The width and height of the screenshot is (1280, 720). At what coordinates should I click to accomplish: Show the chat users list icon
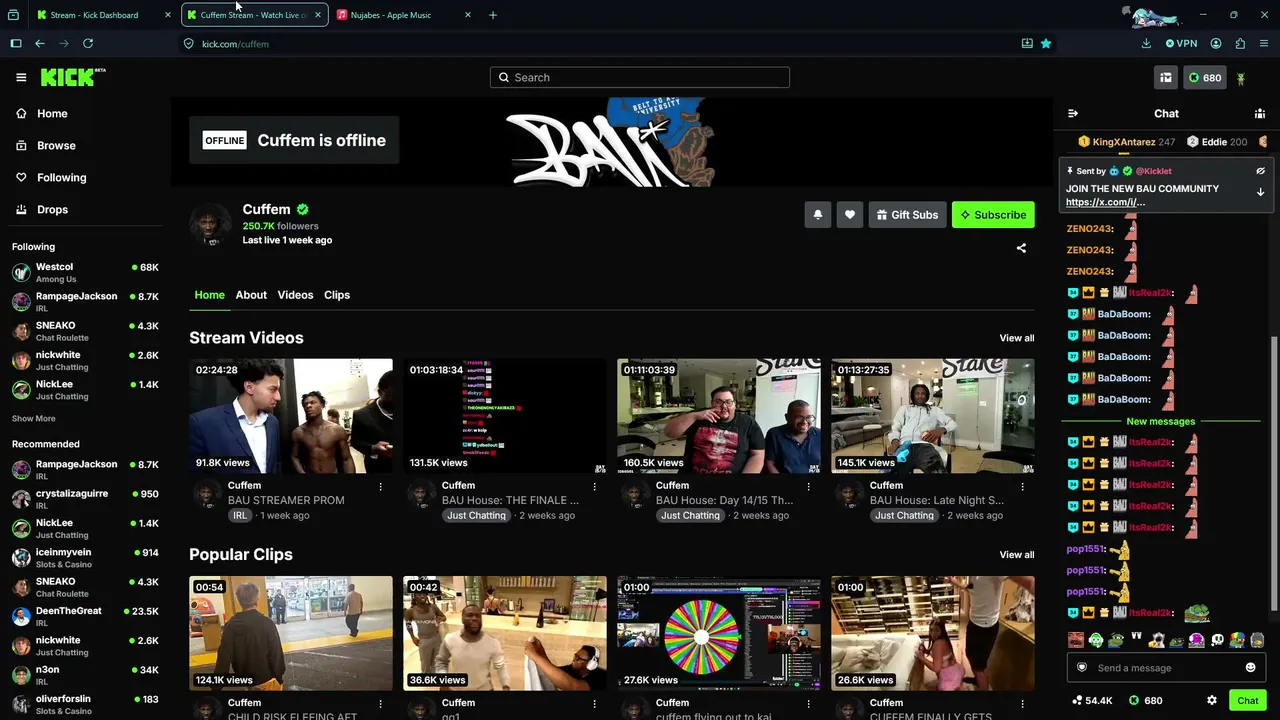[x=1260, y=113]
